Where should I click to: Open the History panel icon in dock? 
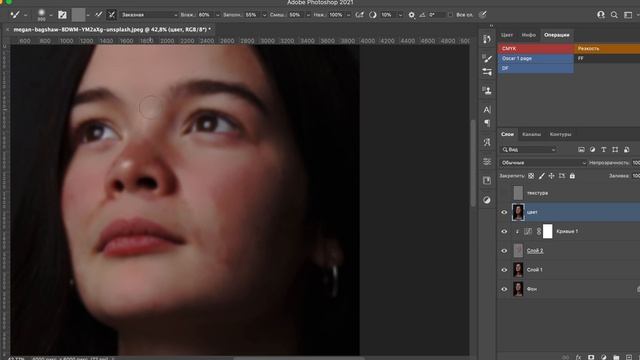point(487,39)
